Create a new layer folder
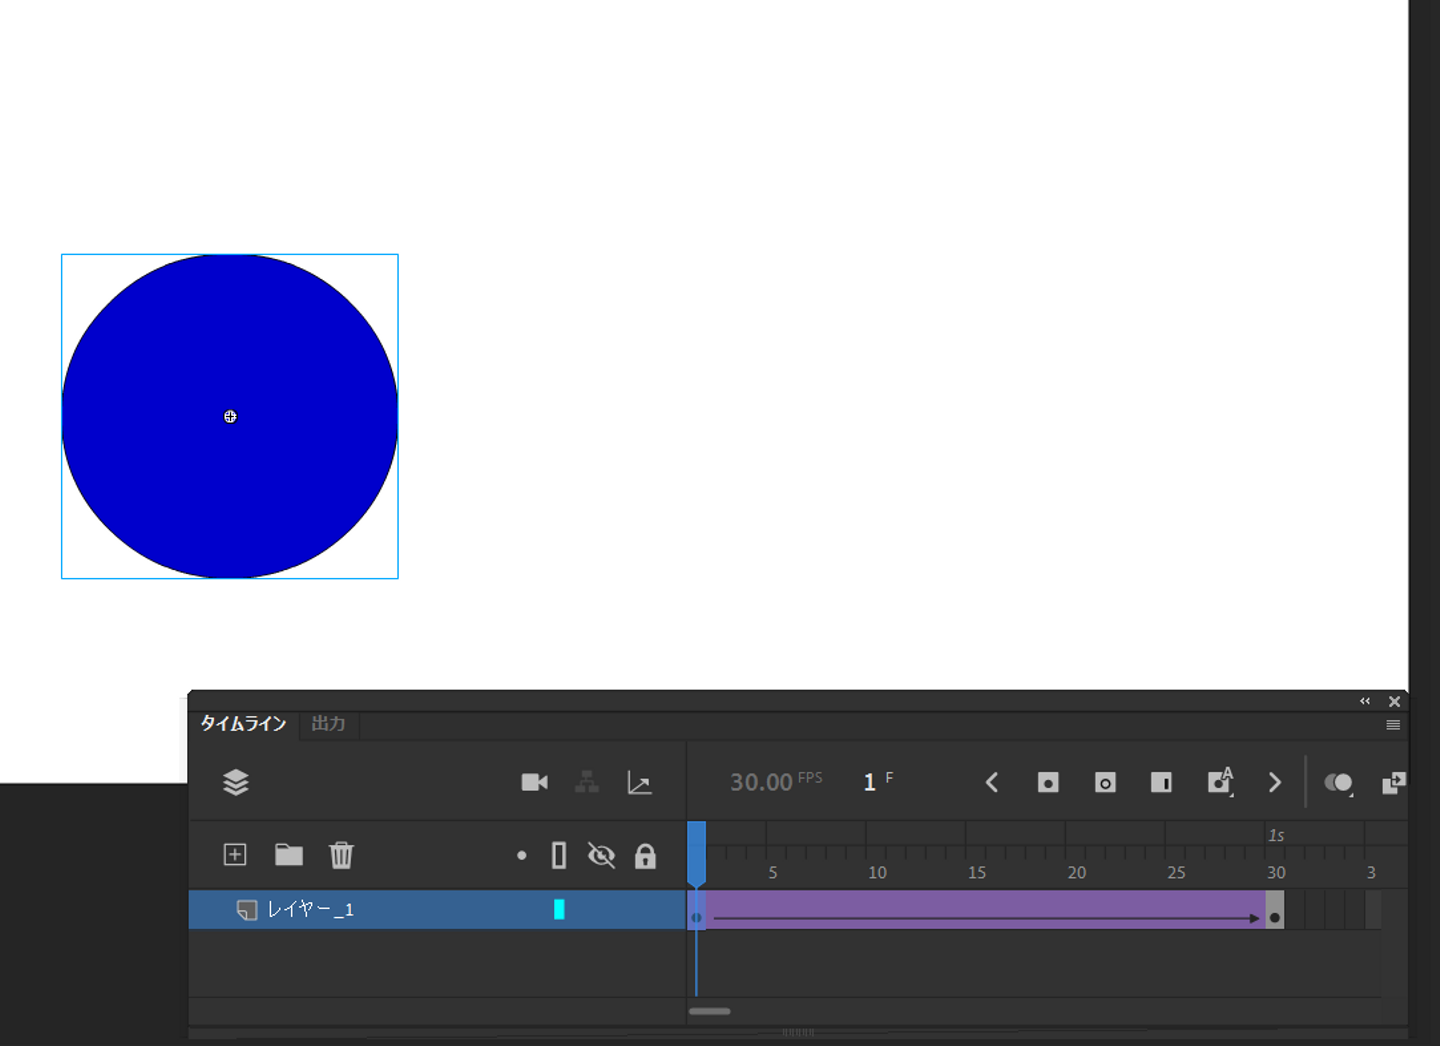This screenshot has width=1440, height=1046. click(289, 855)
